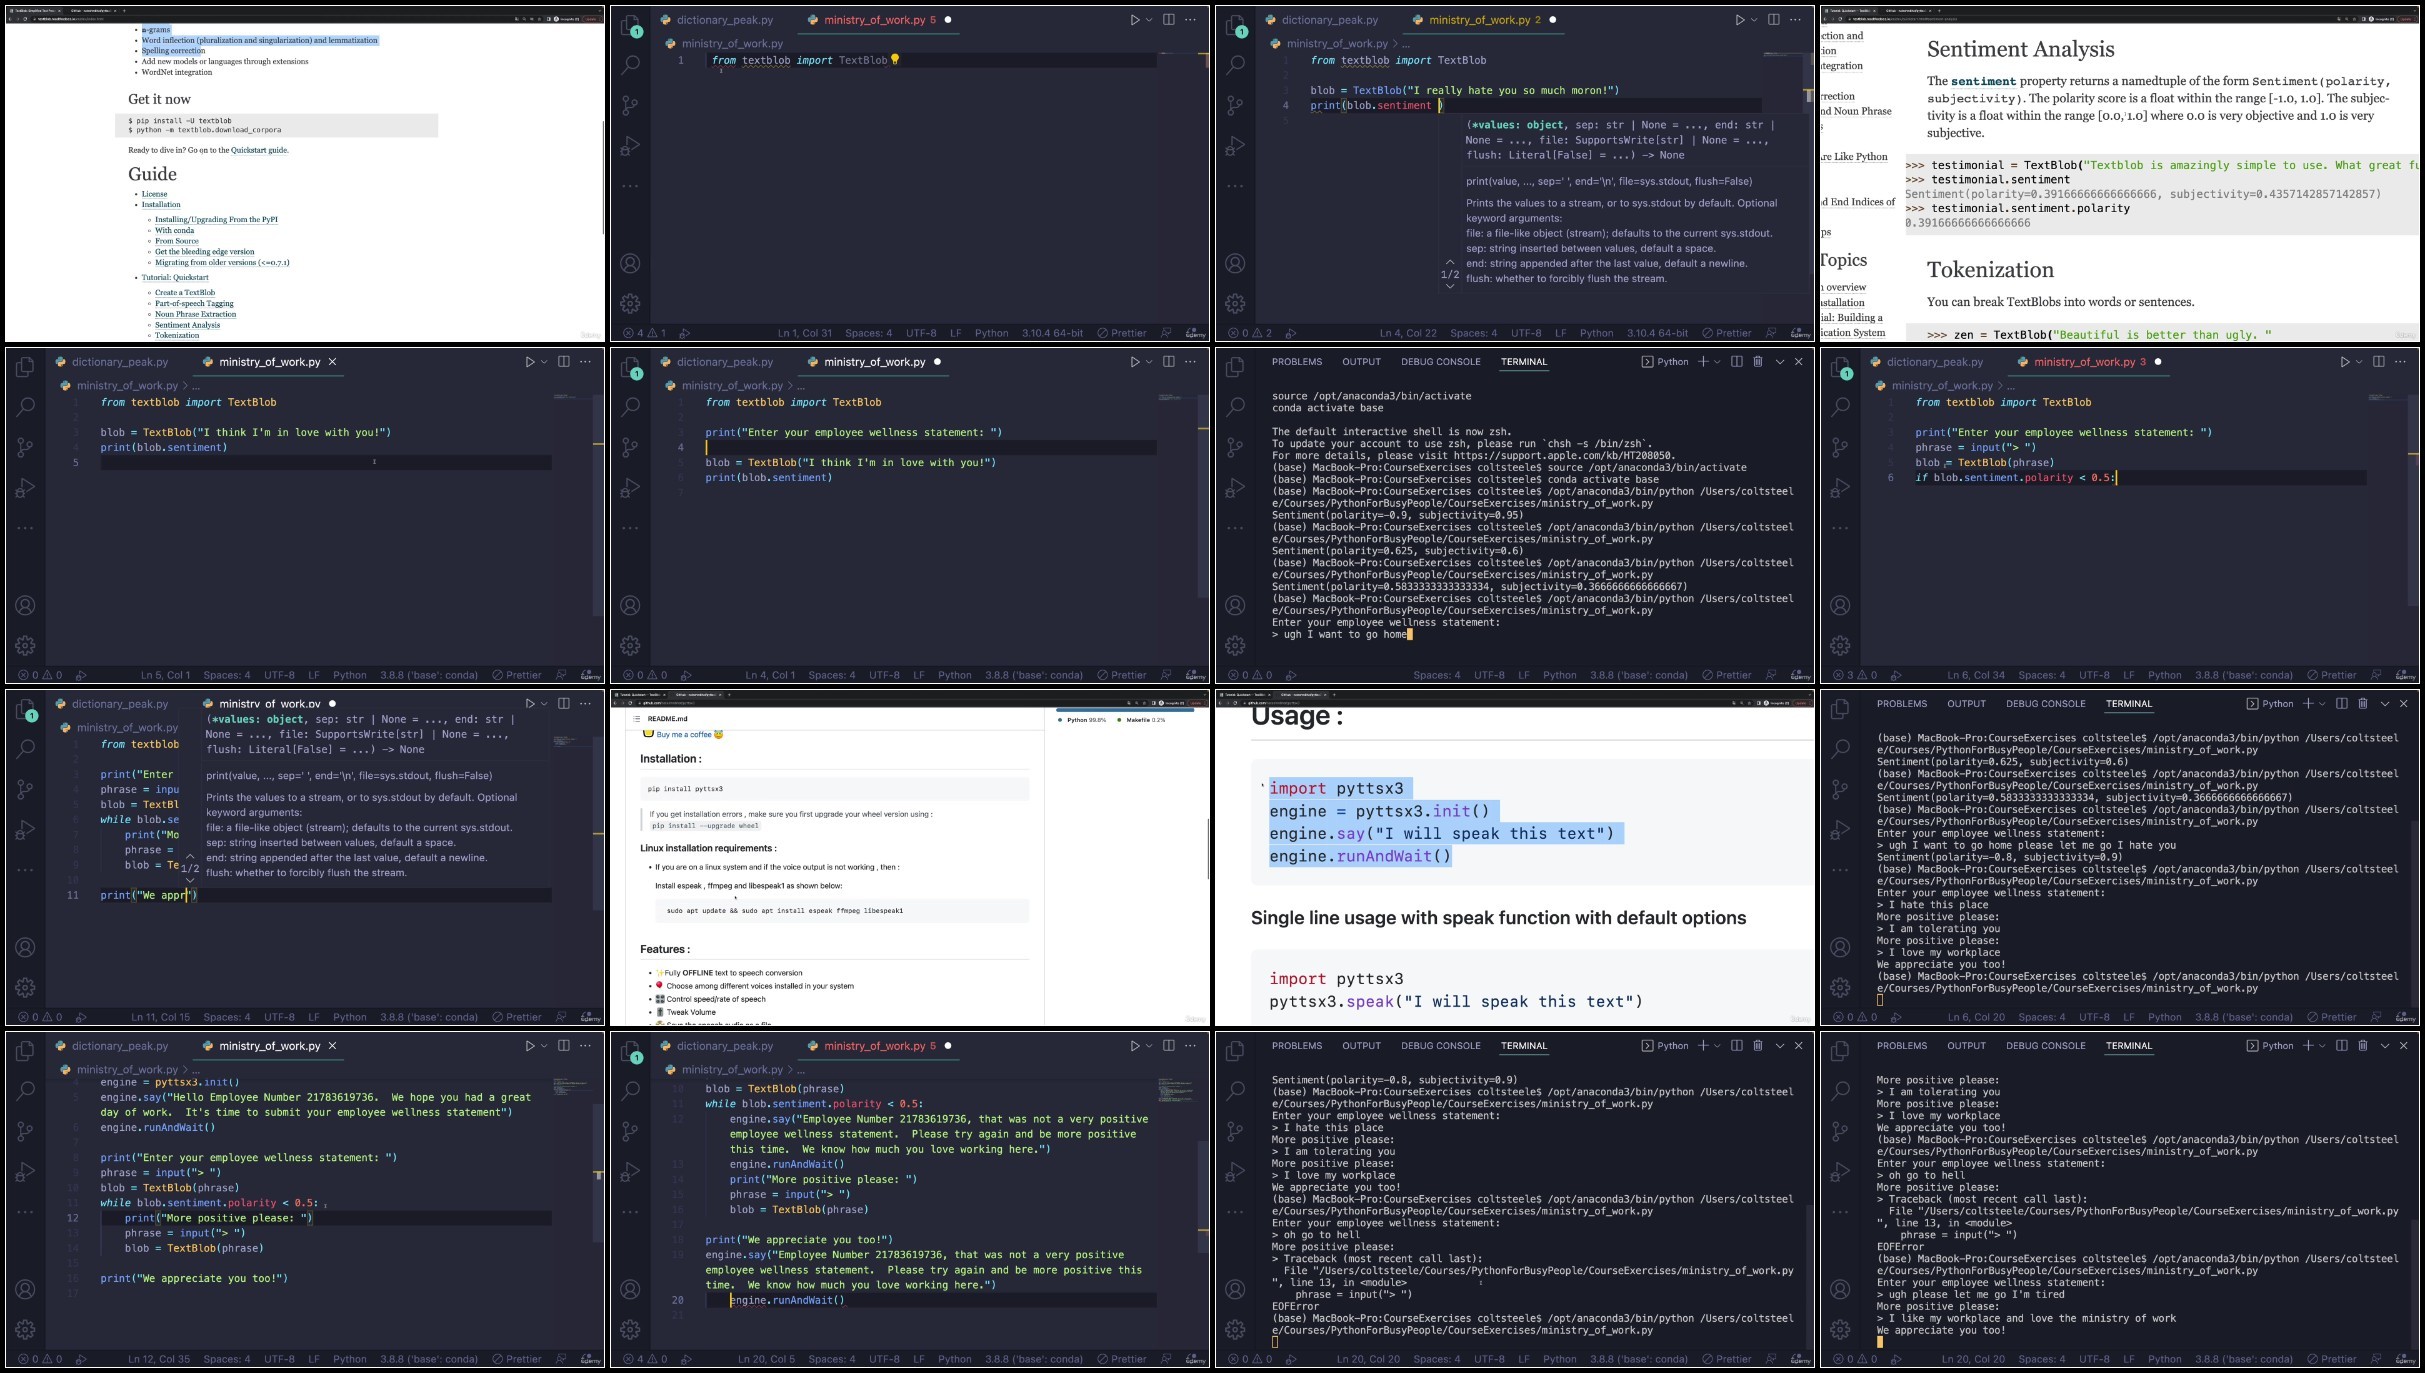
Task: Expand Run dropdown arrow in 'Ln 4, Col 22' window
Action: pos(1754,20)
